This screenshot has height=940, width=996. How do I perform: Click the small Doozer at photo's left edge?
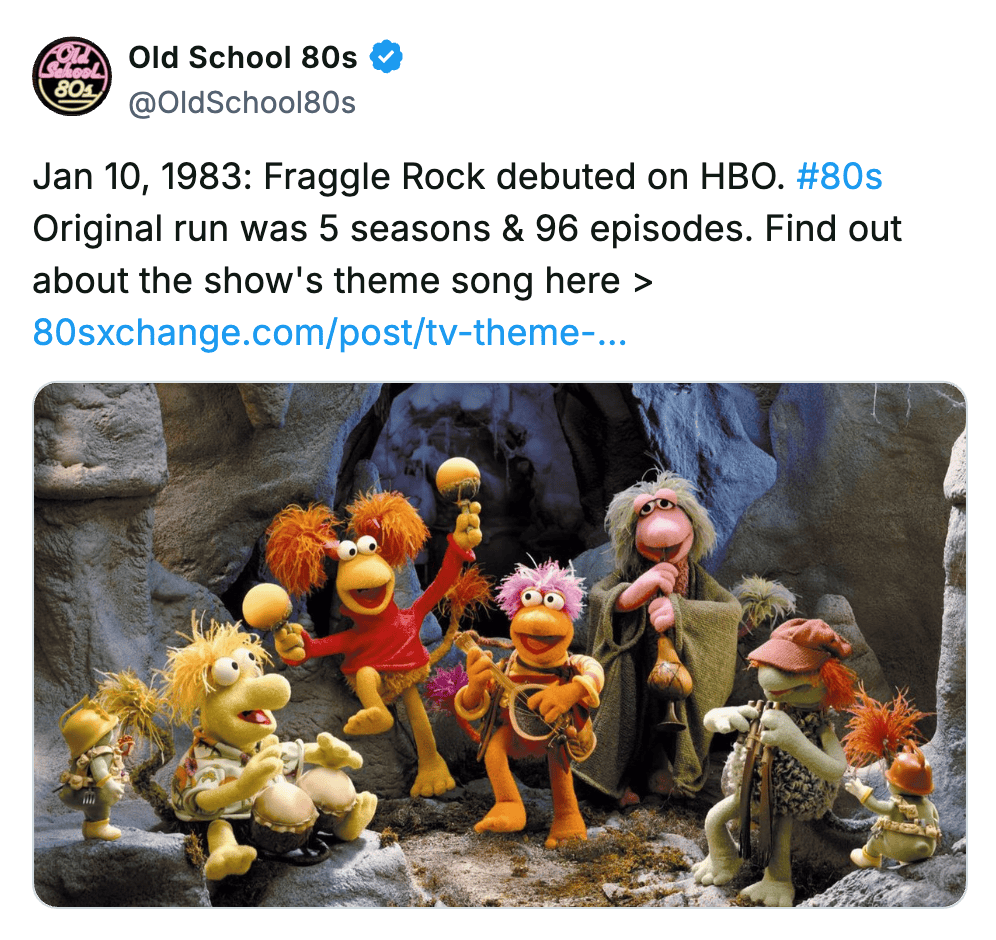tap(92, 762)
